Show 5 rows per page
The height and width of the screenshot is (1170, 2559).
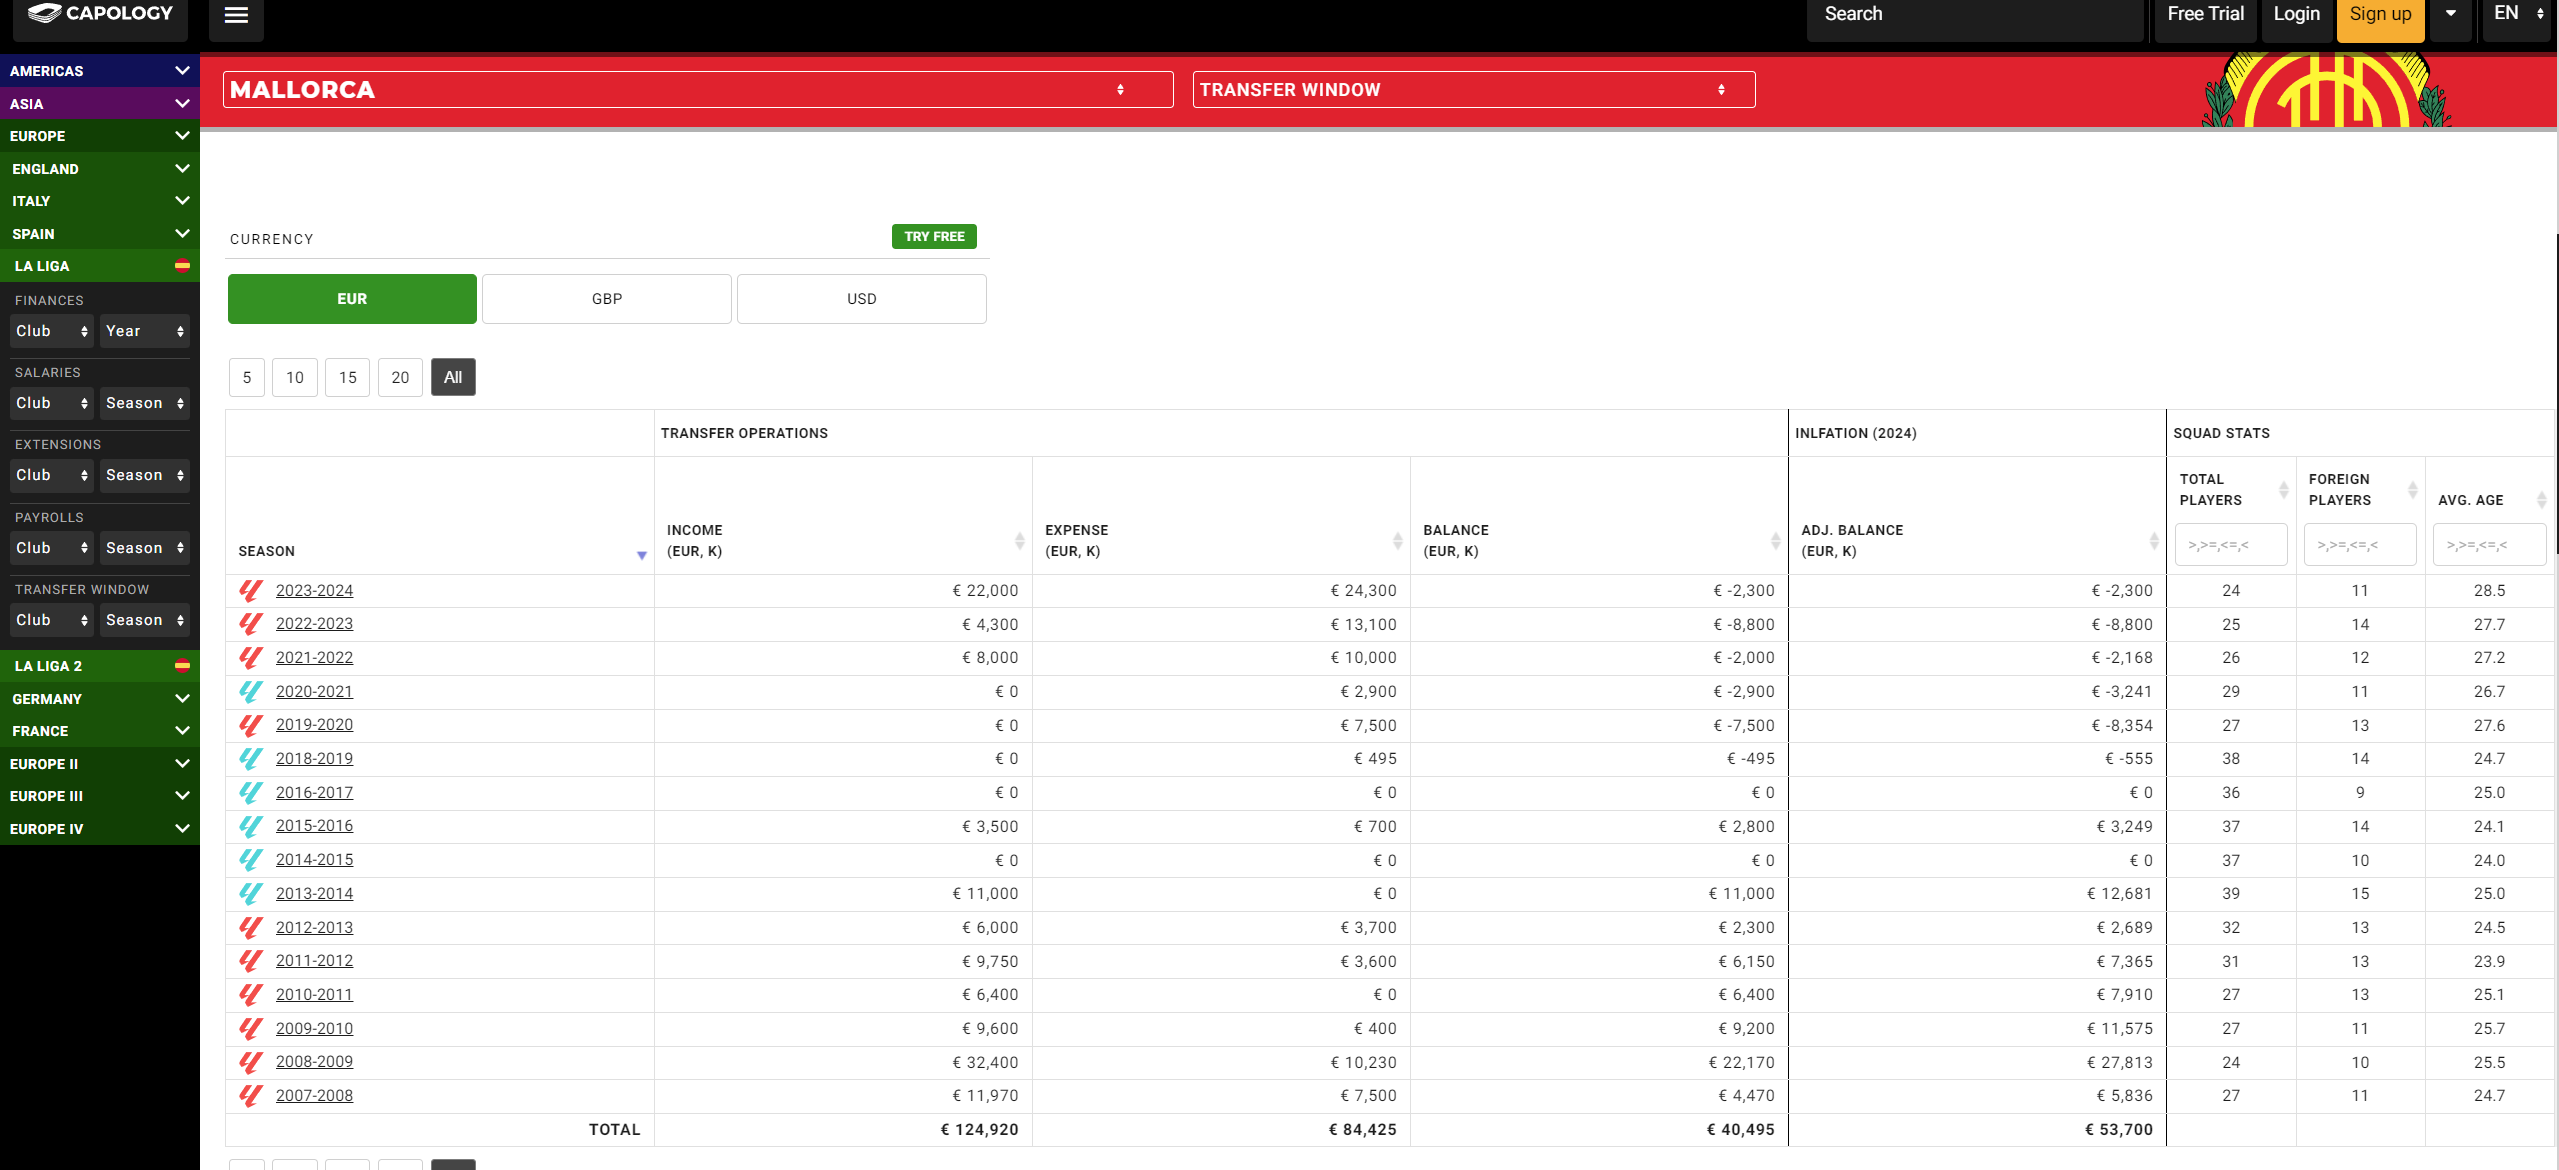[247, 378]
